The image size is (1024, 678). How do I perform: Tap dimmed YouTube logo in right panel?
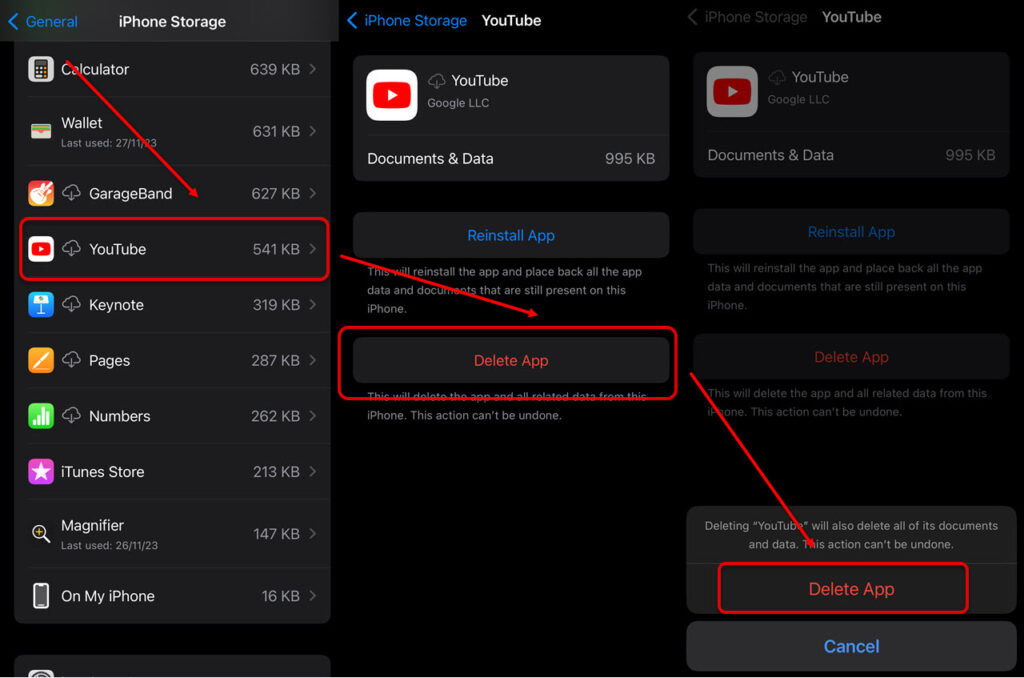coord(732,91)
